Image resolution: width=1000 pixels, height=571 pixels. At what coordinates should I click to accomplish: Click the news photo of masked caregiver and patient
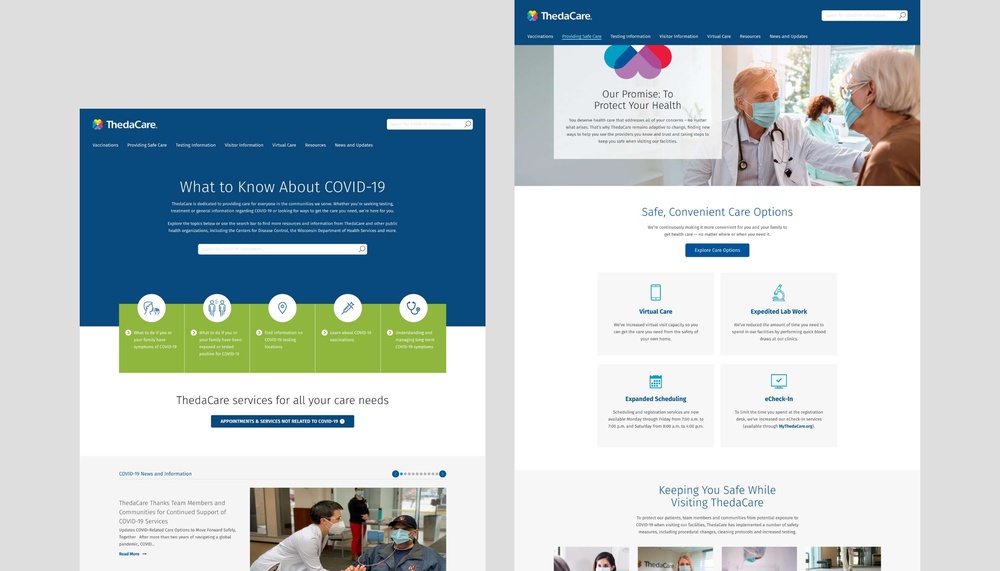(x=348, y=529)
